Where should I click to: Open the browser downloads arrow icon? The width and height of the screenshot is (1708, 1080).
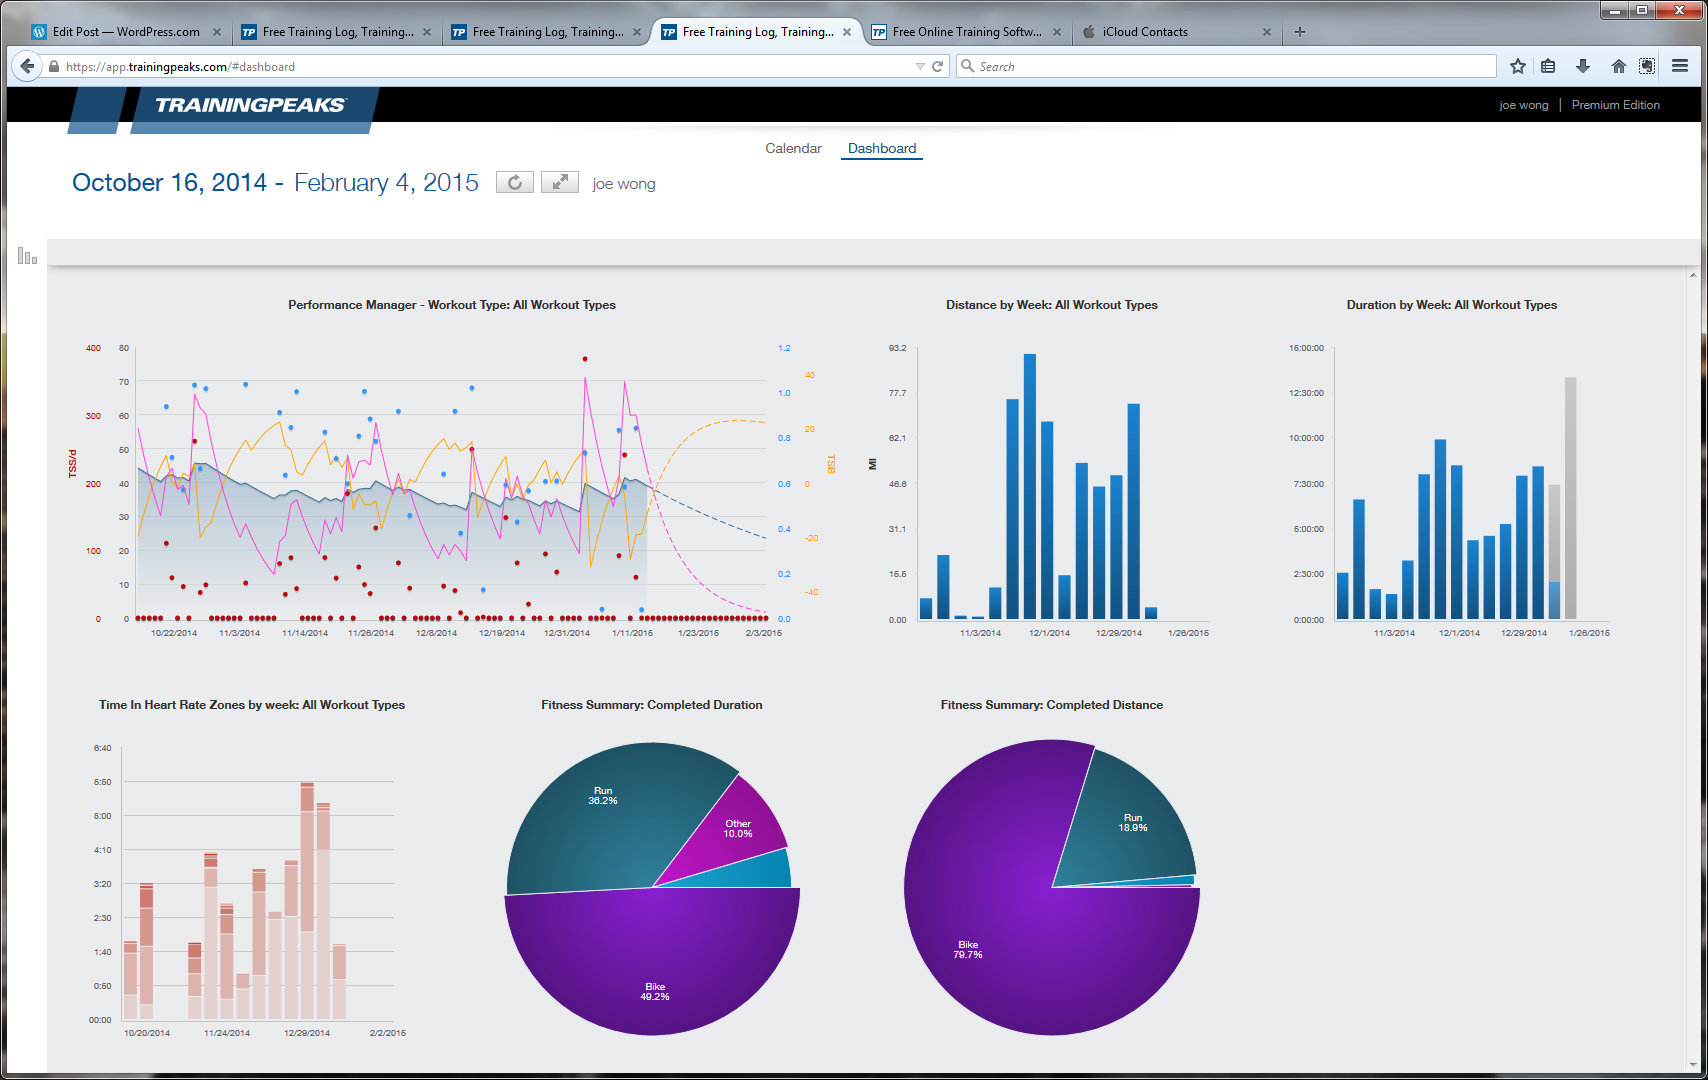coord(1582,66)
